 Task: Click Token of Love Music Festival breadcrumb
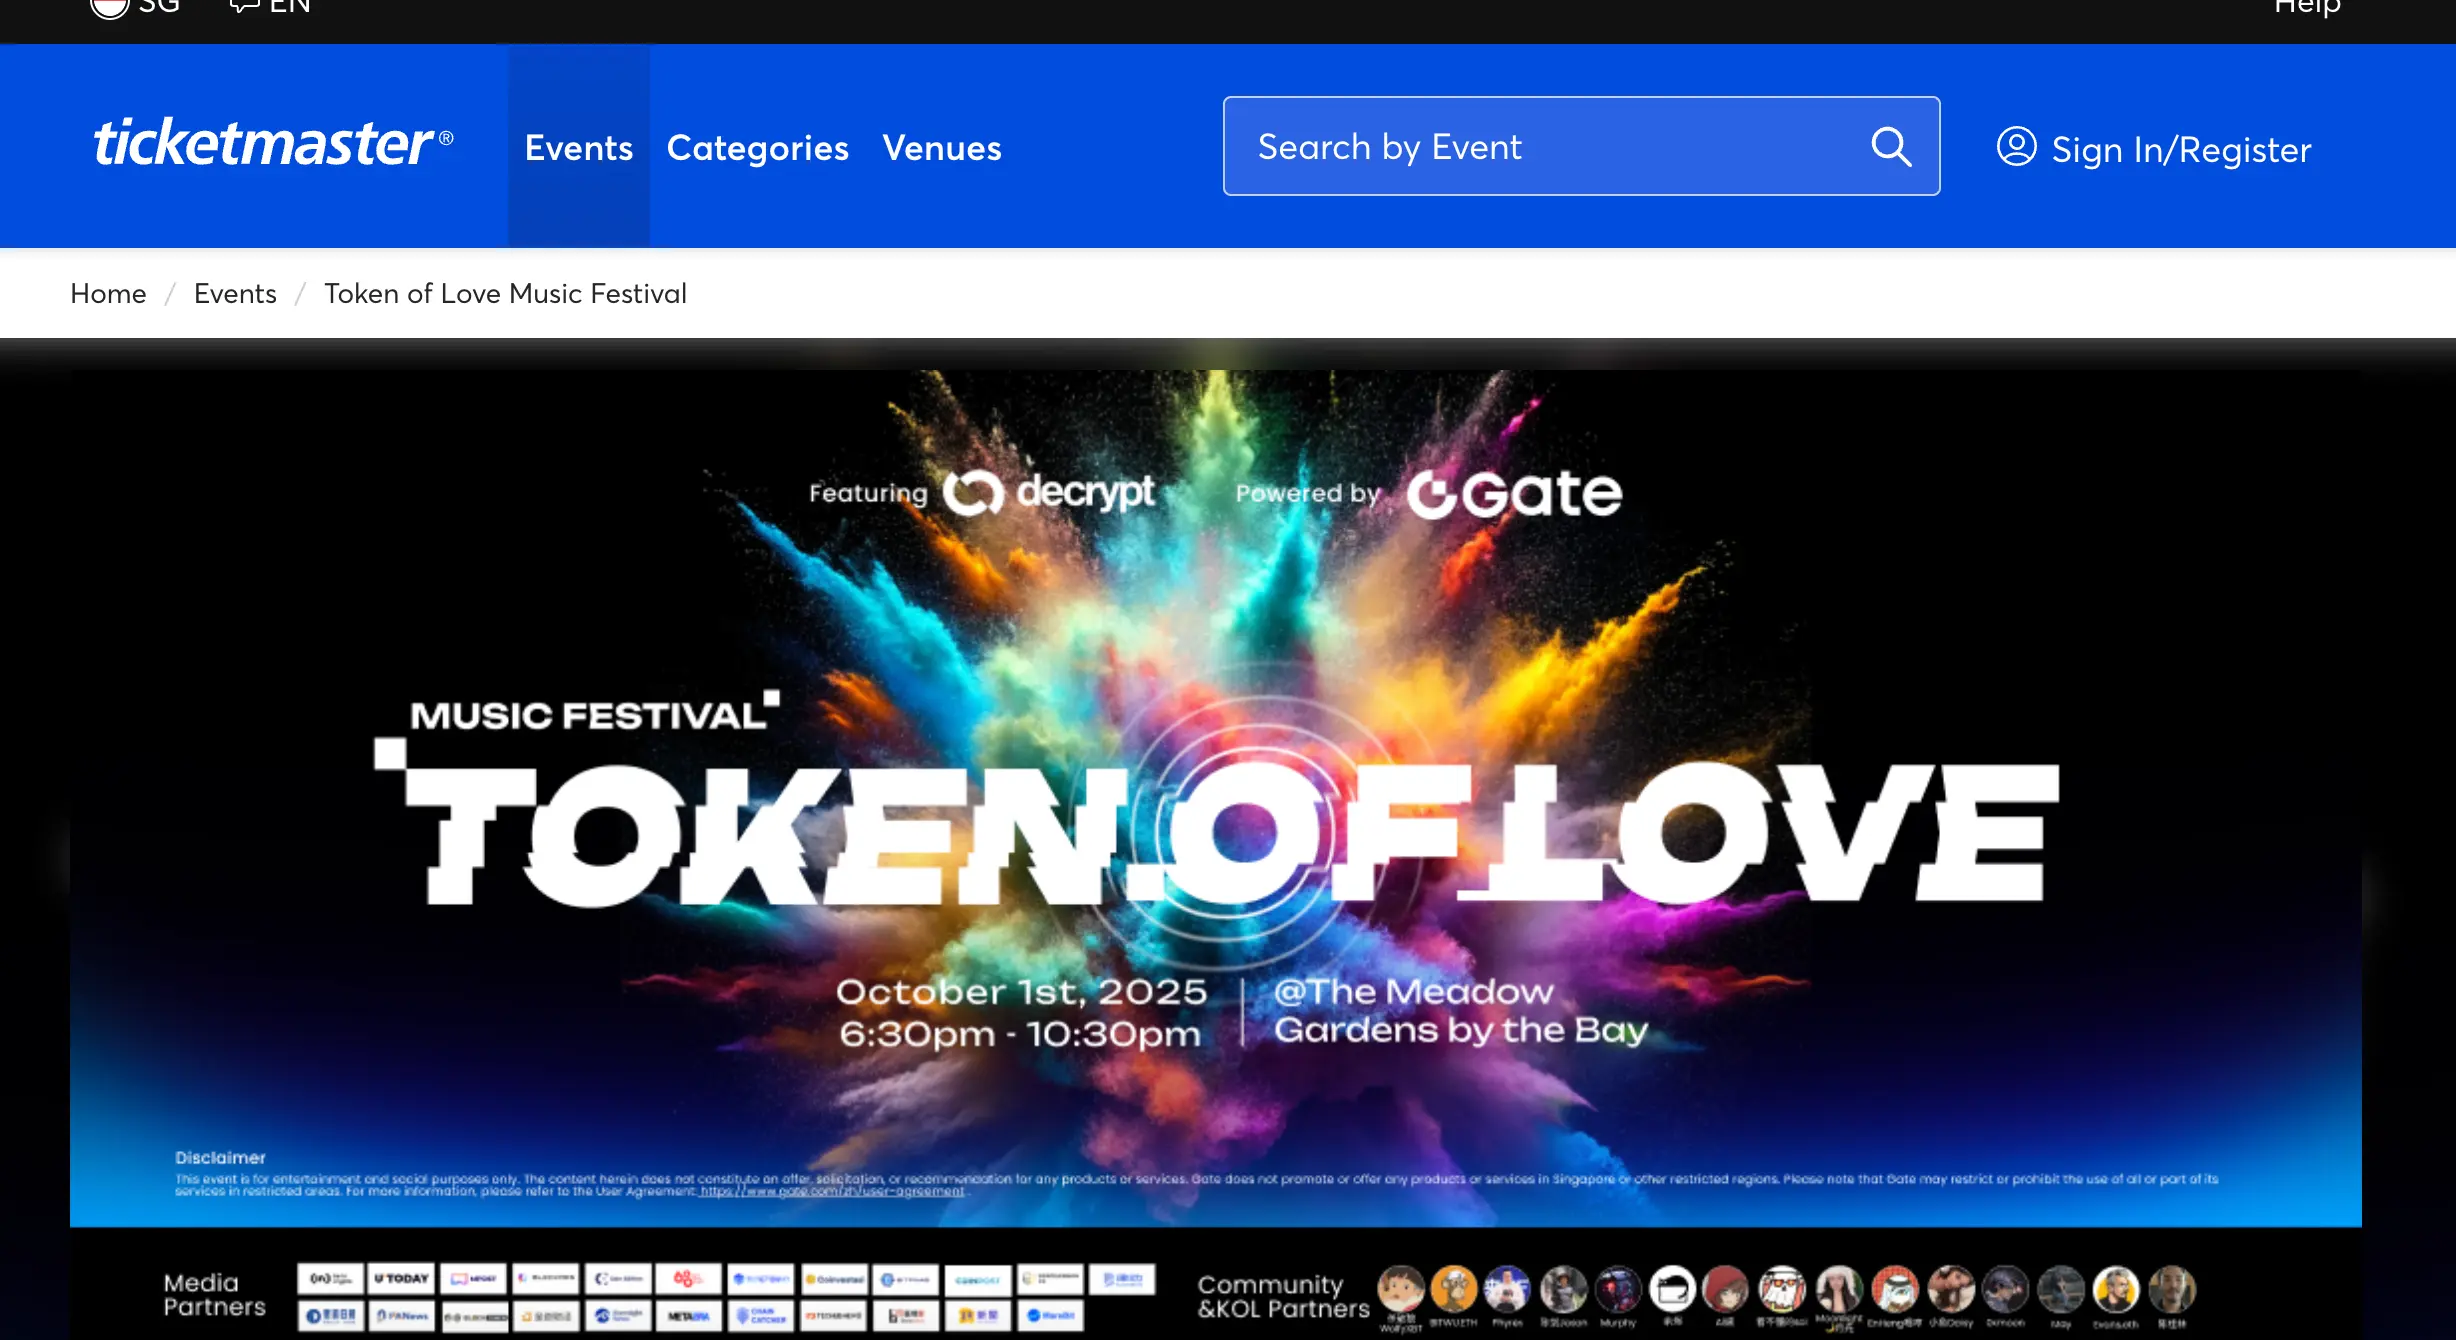click(505, 293)
